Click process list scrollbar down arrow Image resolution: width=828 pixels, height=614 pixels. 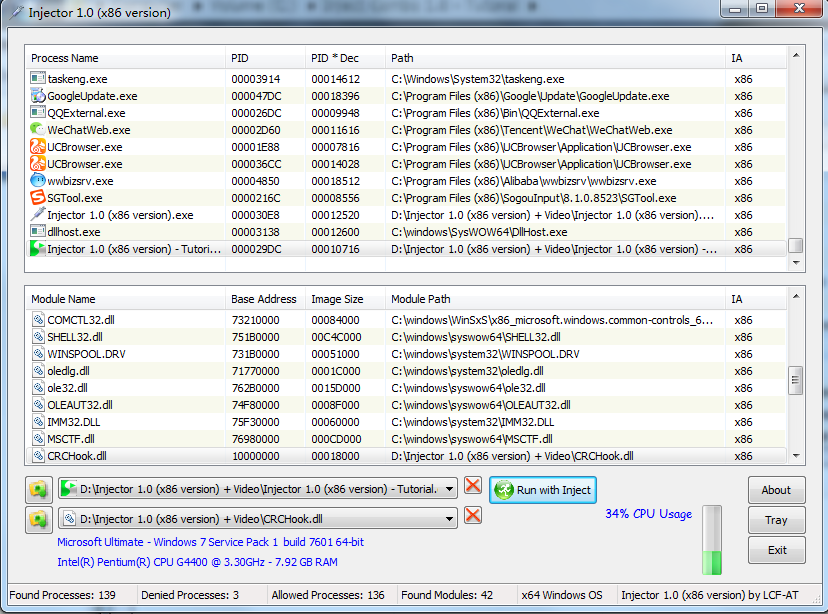click(x=796, y=263)
